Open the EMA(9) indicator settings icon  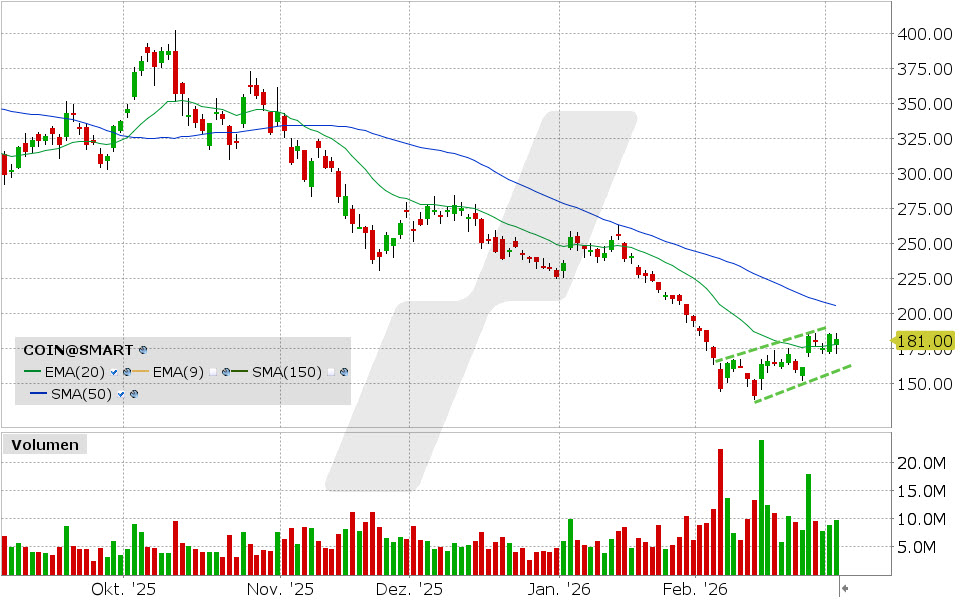(x=227, y=372)
